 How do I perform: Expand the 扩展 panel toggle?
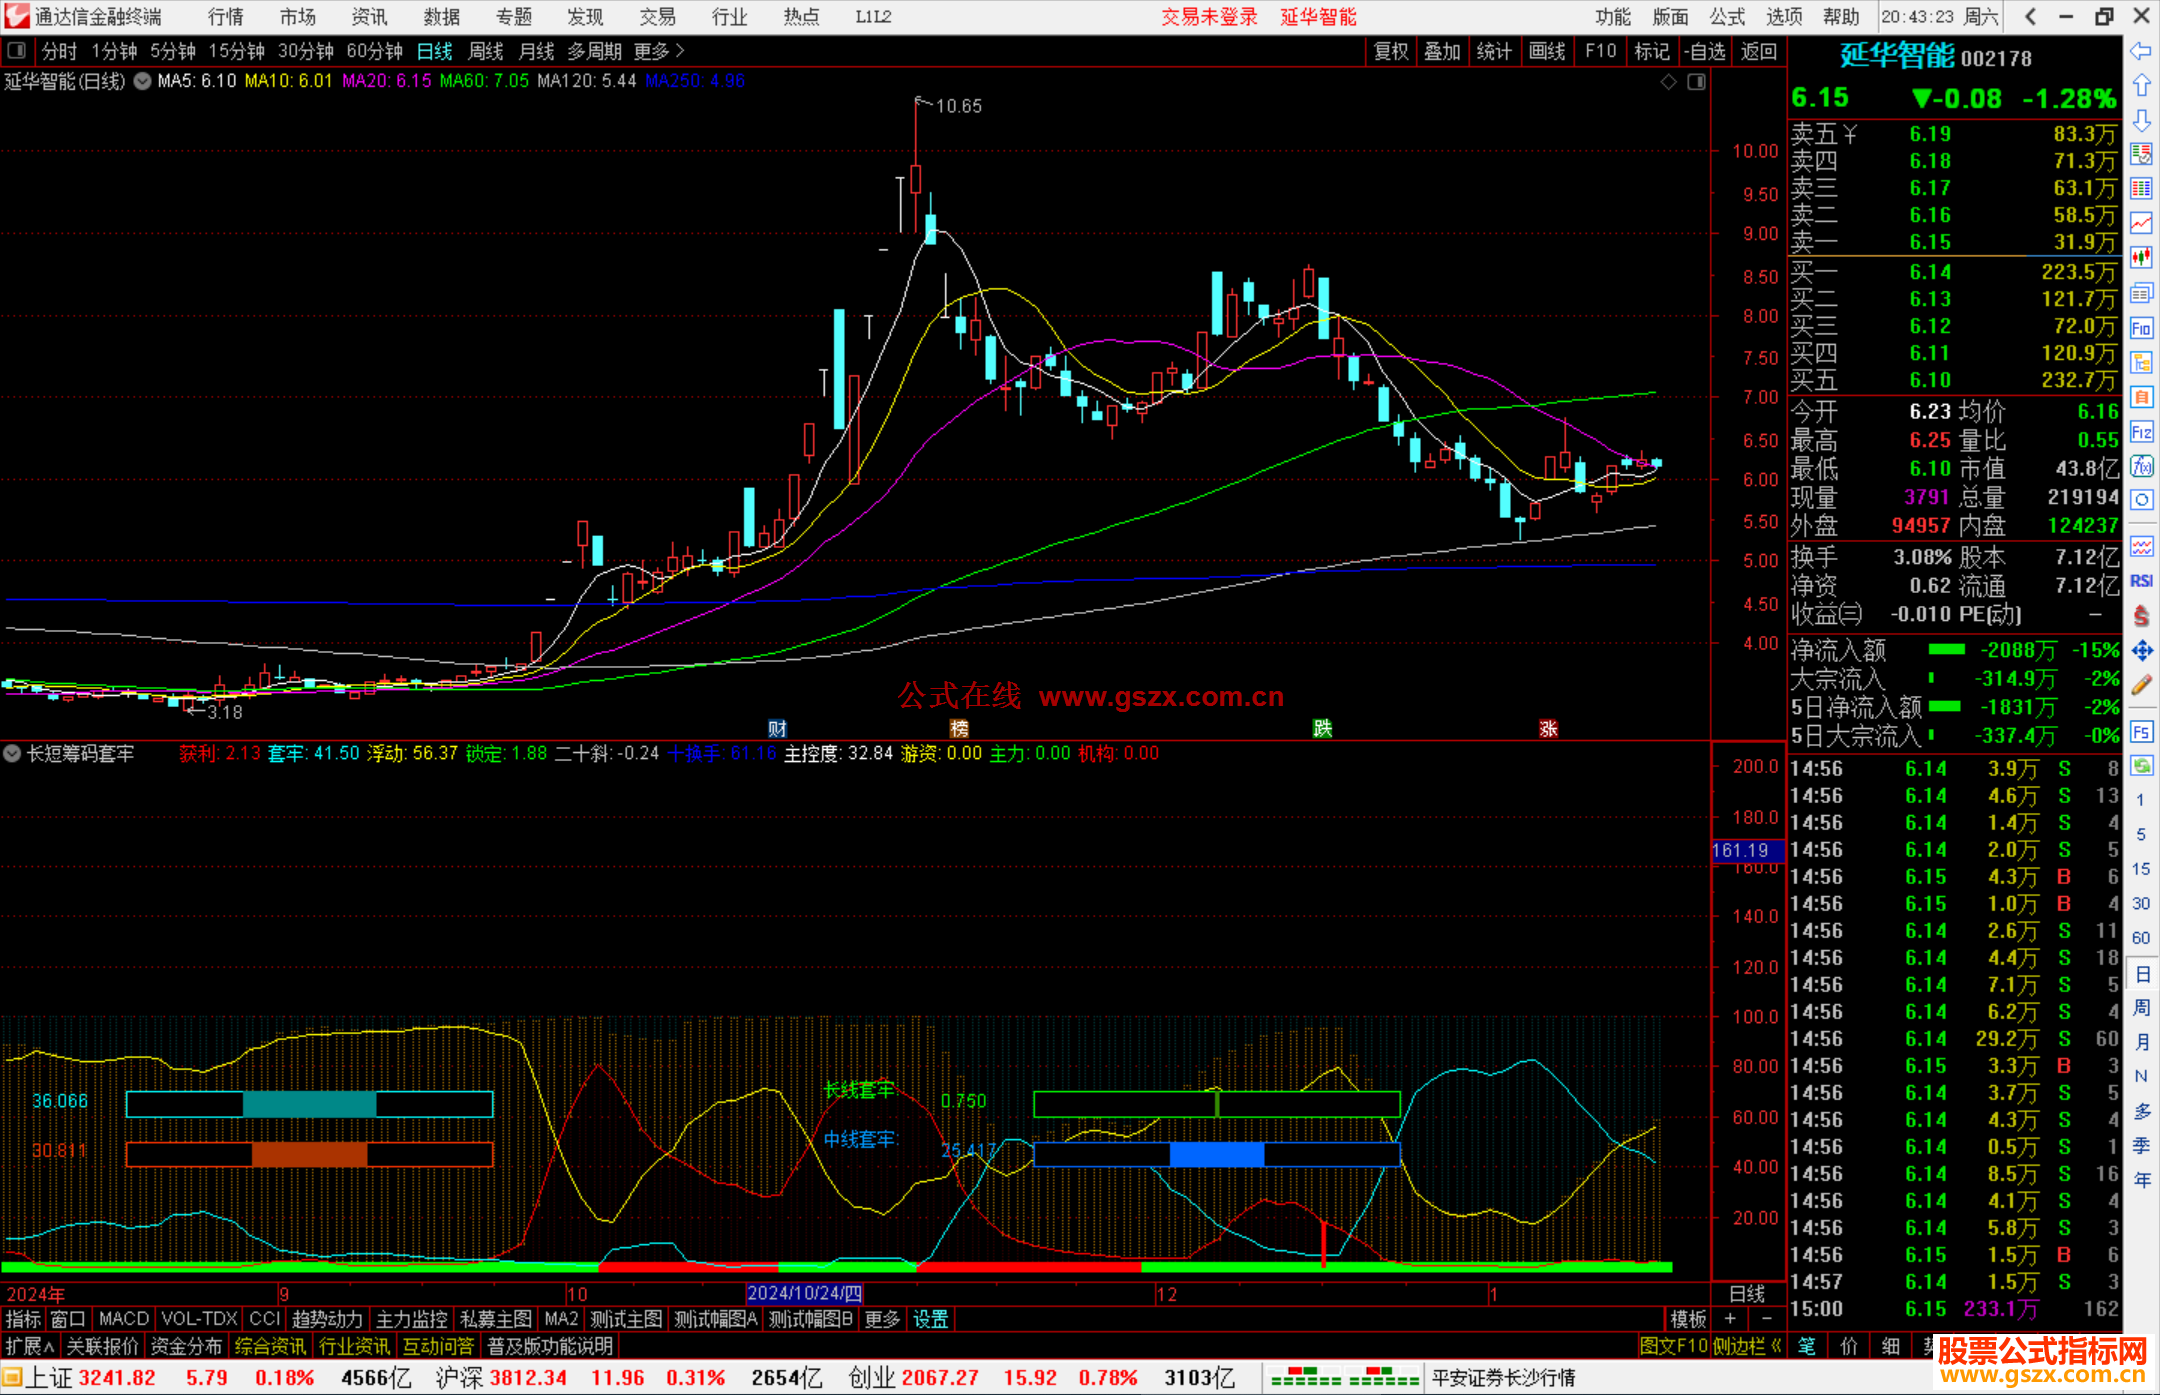30,1346
